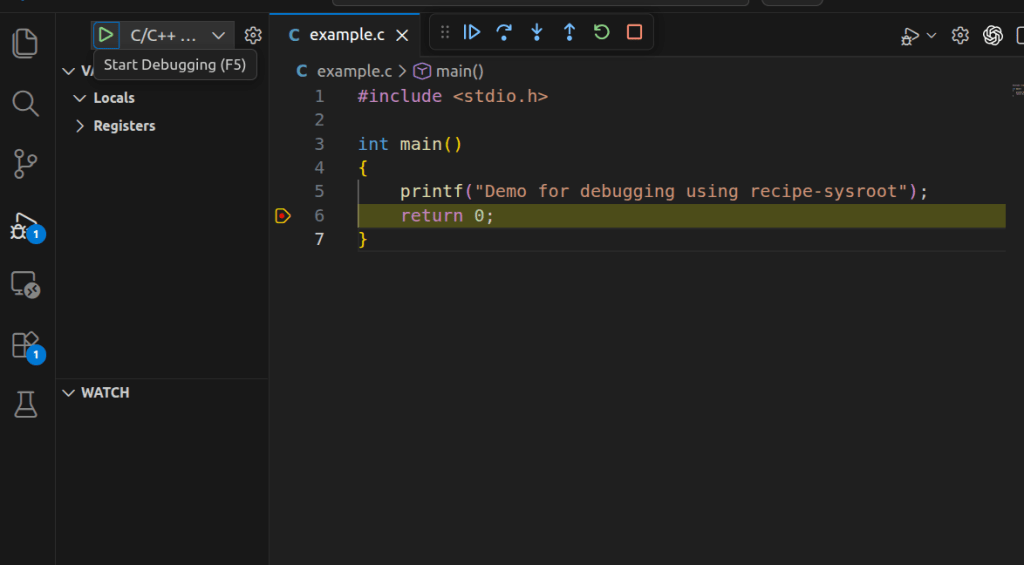Screen dimensions: 1024x565
Task: Open the Extensions view
Action: coord(26,345)
